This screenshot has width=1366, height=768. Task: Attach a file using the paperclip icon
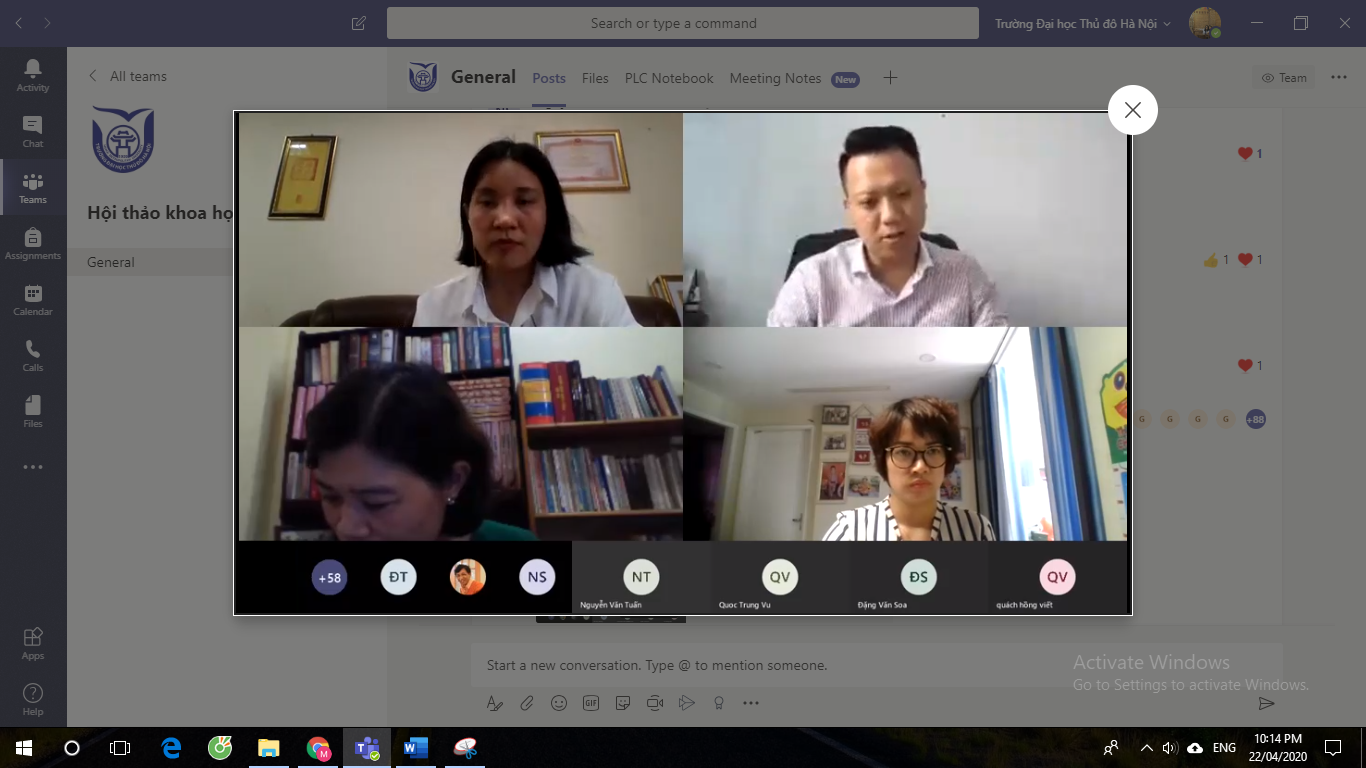(x=527, y=703)
